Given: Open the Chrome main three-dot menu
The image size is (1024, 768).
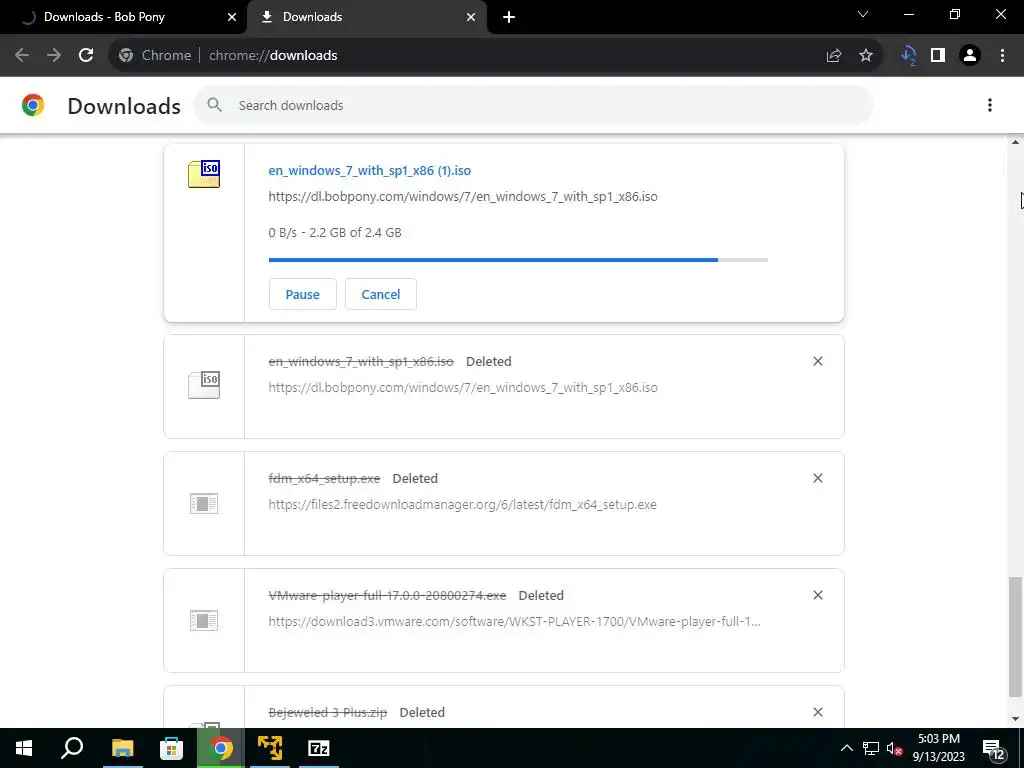Looking at the screenshot, I should click(1002, 56).
